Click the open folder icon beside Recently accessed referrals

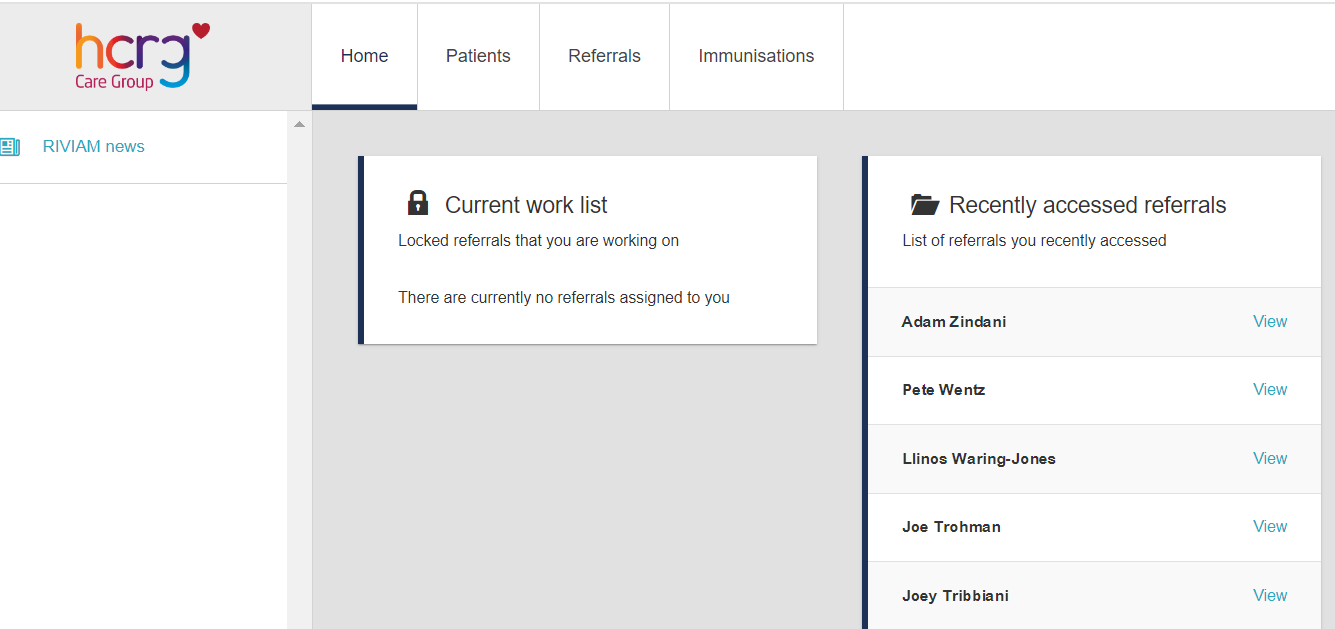coord(925,205)
